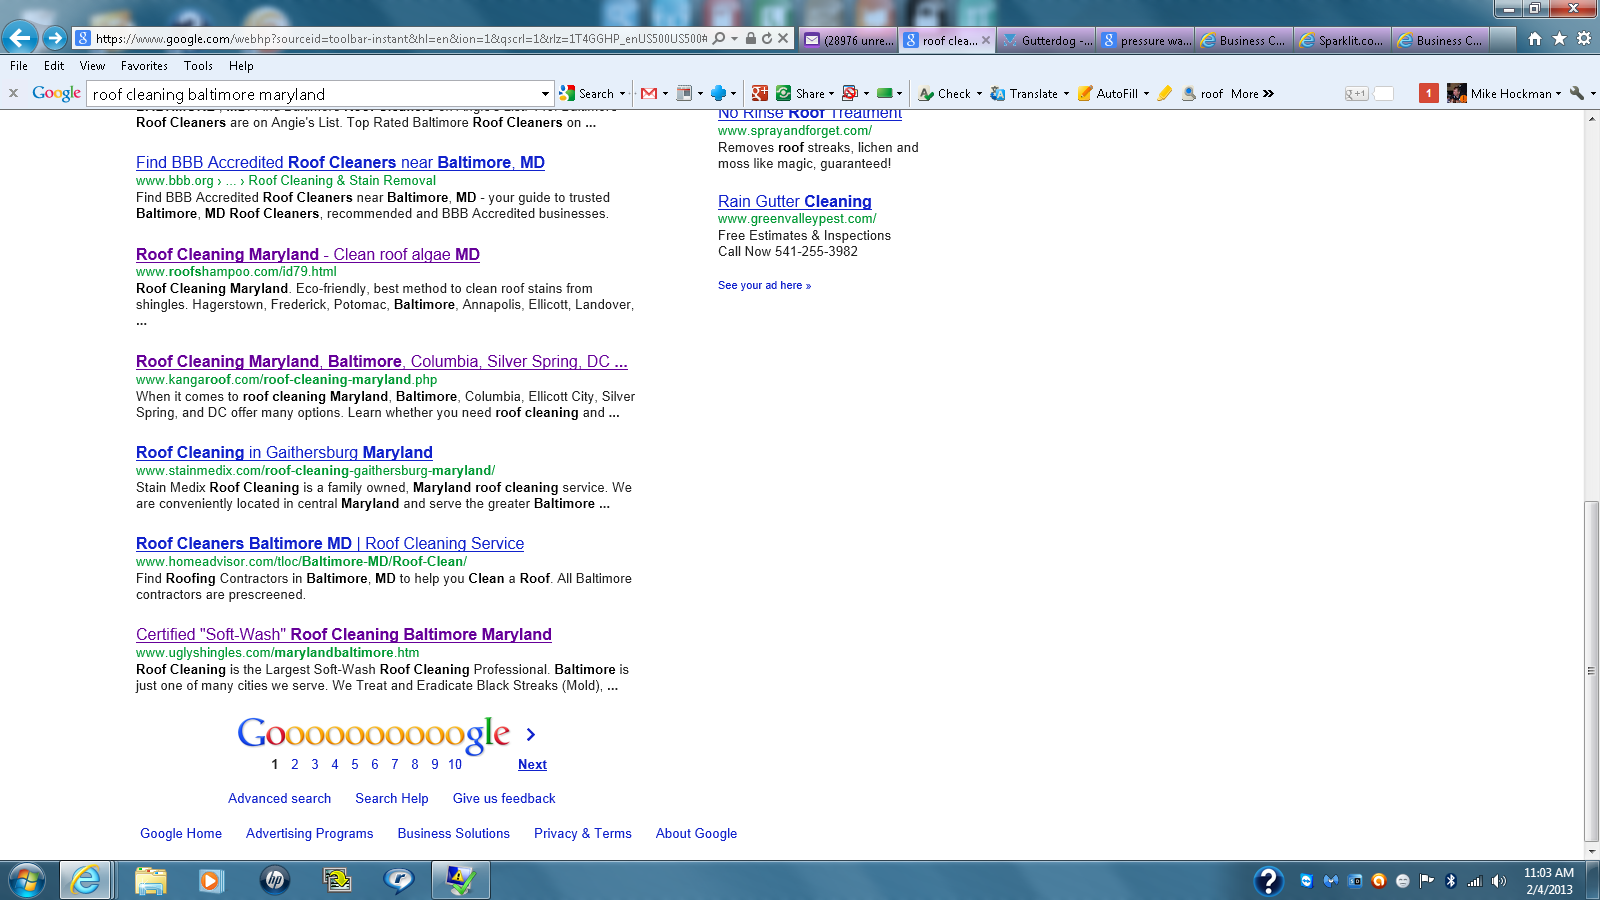Image resolution: width=1600 pixels, height=900 pixels.
Task: Click the Google+ icon in toolbar
Action: pos(760,94)
